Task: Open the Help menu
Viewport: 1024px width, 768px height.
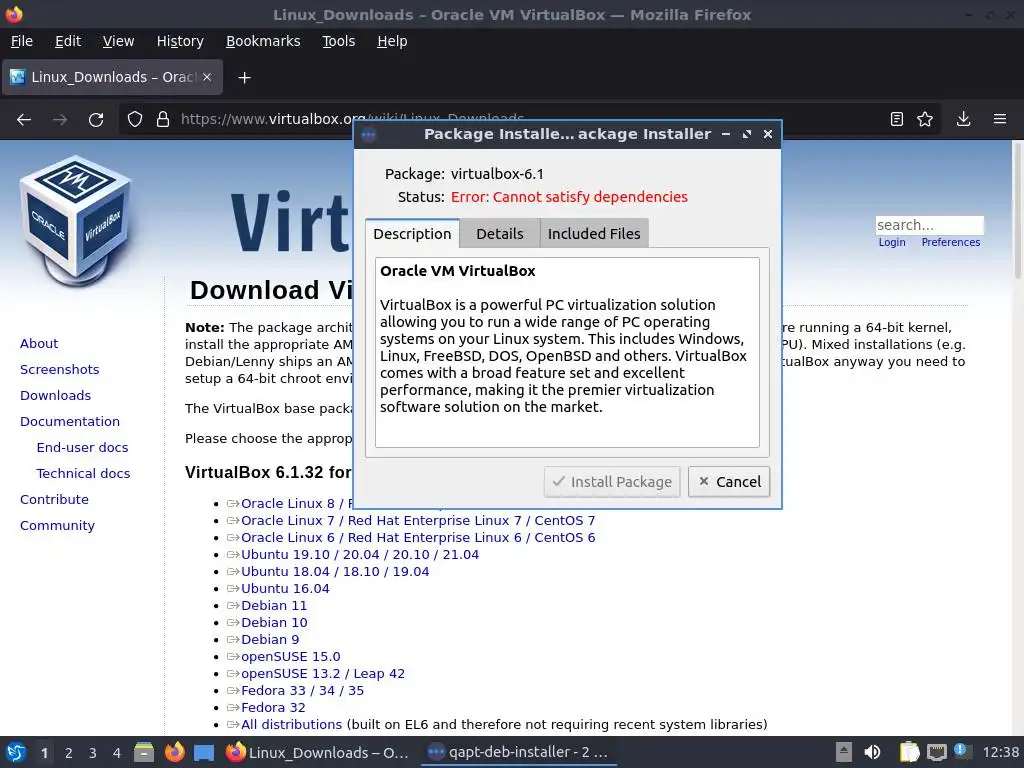Action: (392, 41)
